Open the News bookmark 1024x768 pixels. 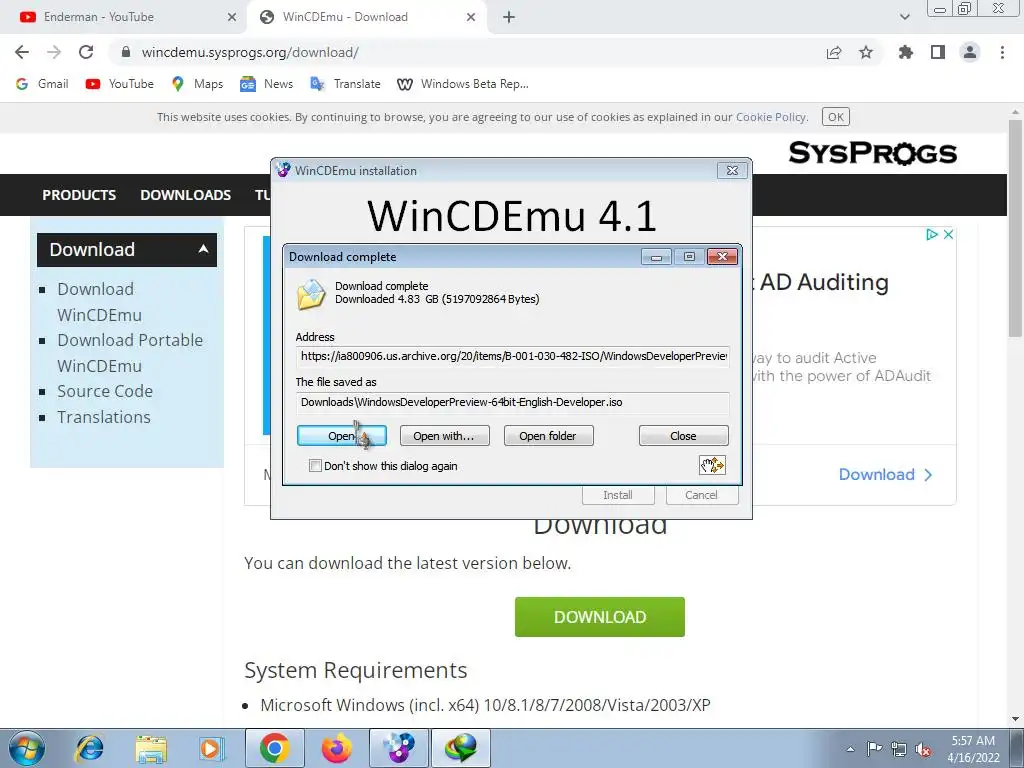[x=266, y=84]
